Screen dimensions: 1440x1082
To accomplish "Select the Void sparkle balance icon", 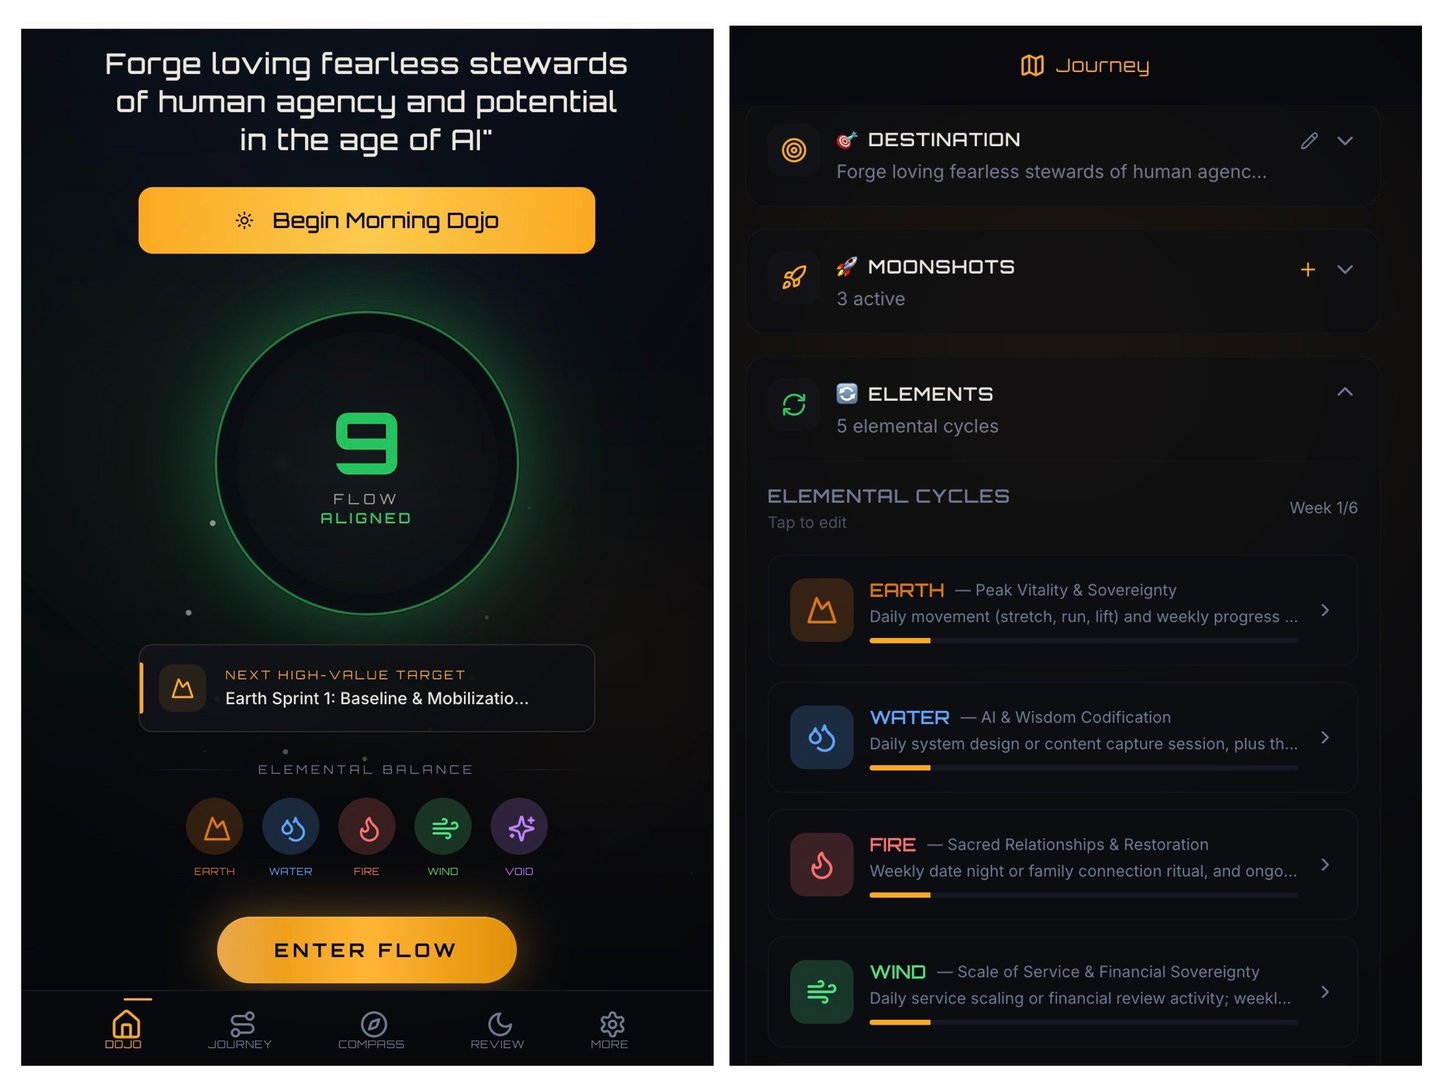I will click(x=519, y=827).
